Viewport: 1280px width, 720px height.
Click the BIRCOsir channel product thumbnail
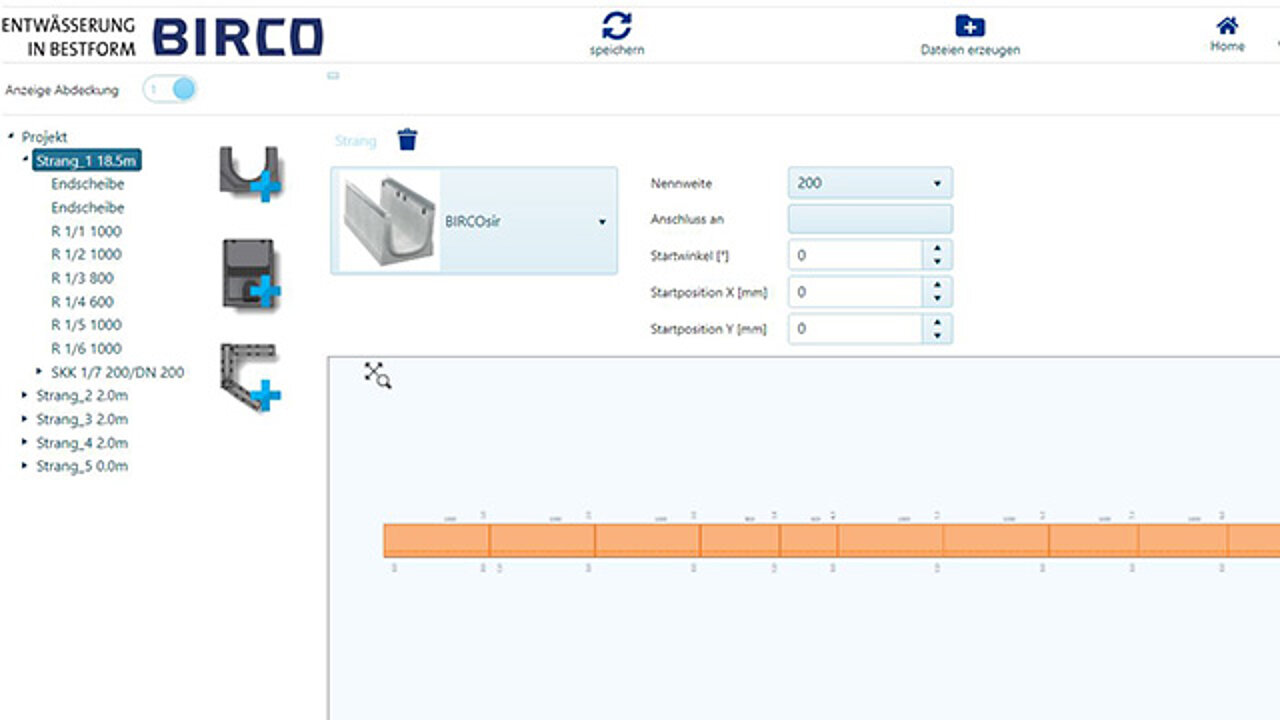[x=389, y=221]
